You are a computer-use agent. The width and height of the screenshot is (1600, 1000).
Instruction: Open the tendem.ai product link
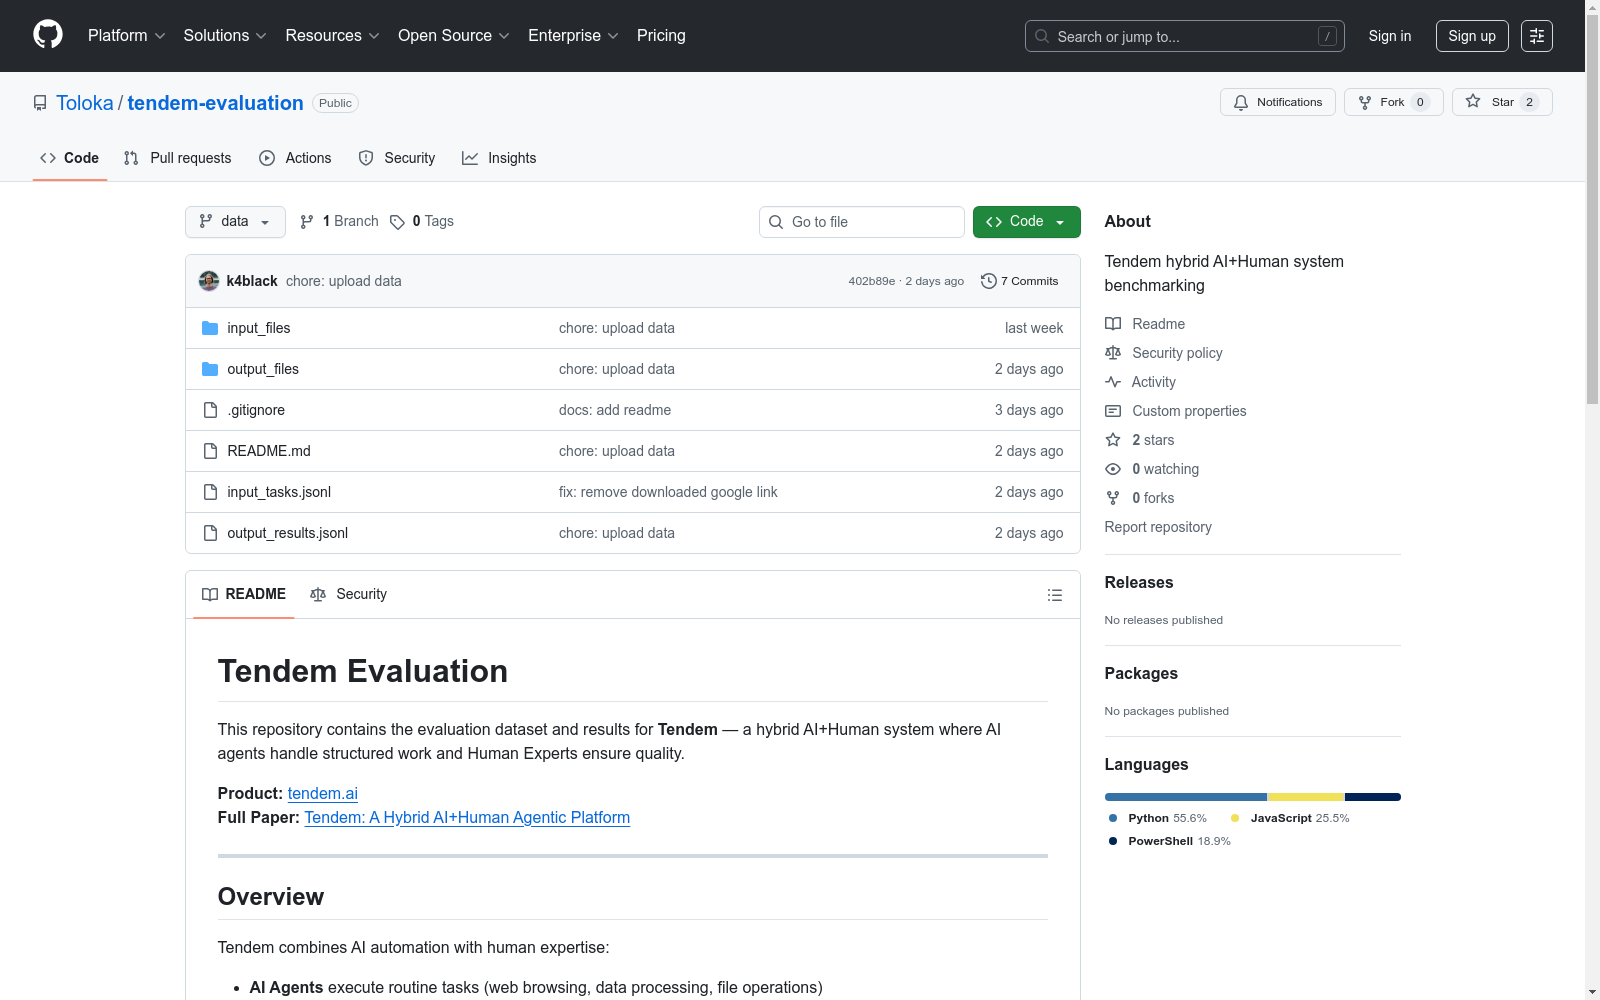(x=323, y=793)
